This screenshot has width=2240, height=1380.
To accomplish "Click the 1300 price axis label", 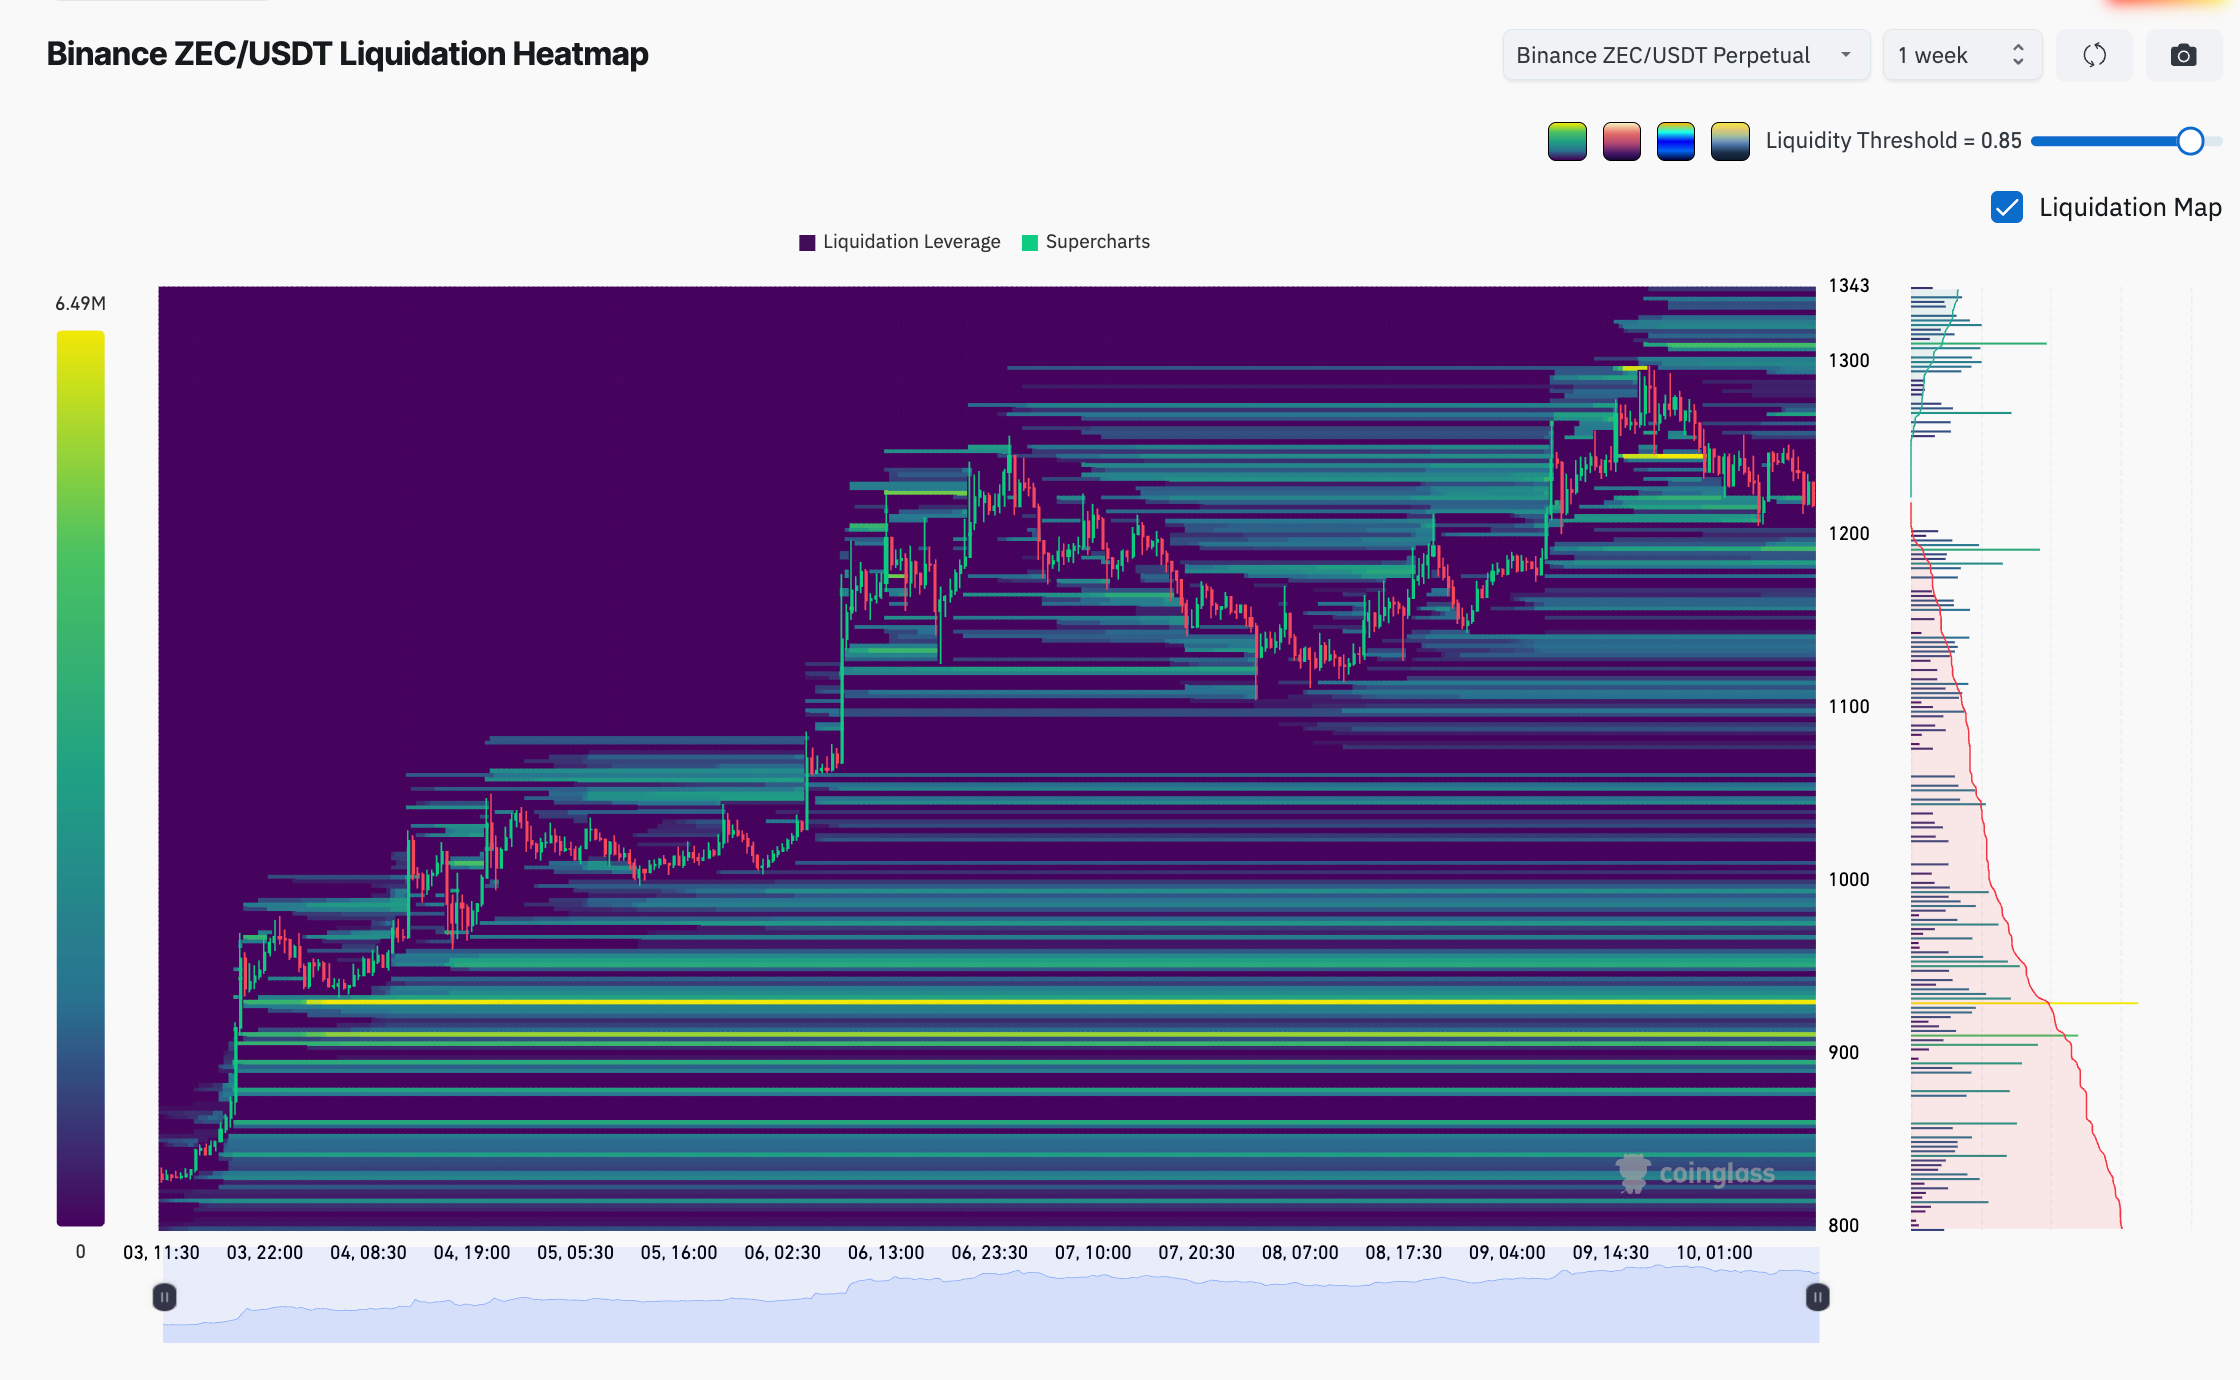I will coord(1848,361).
